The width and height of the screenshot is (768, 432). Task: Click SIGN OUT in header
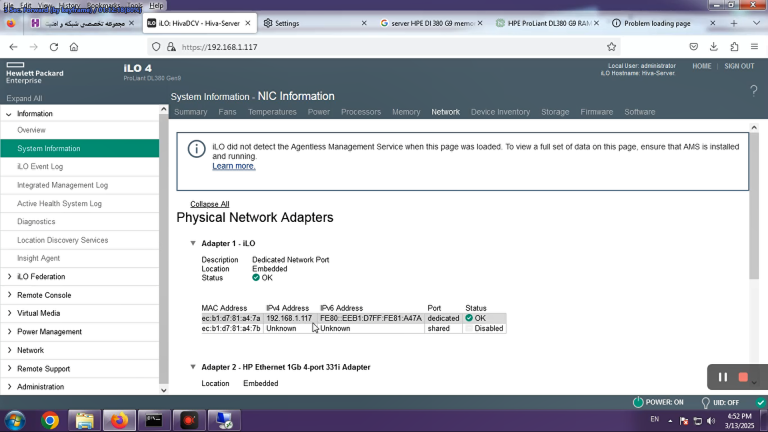tap(739, 66)
